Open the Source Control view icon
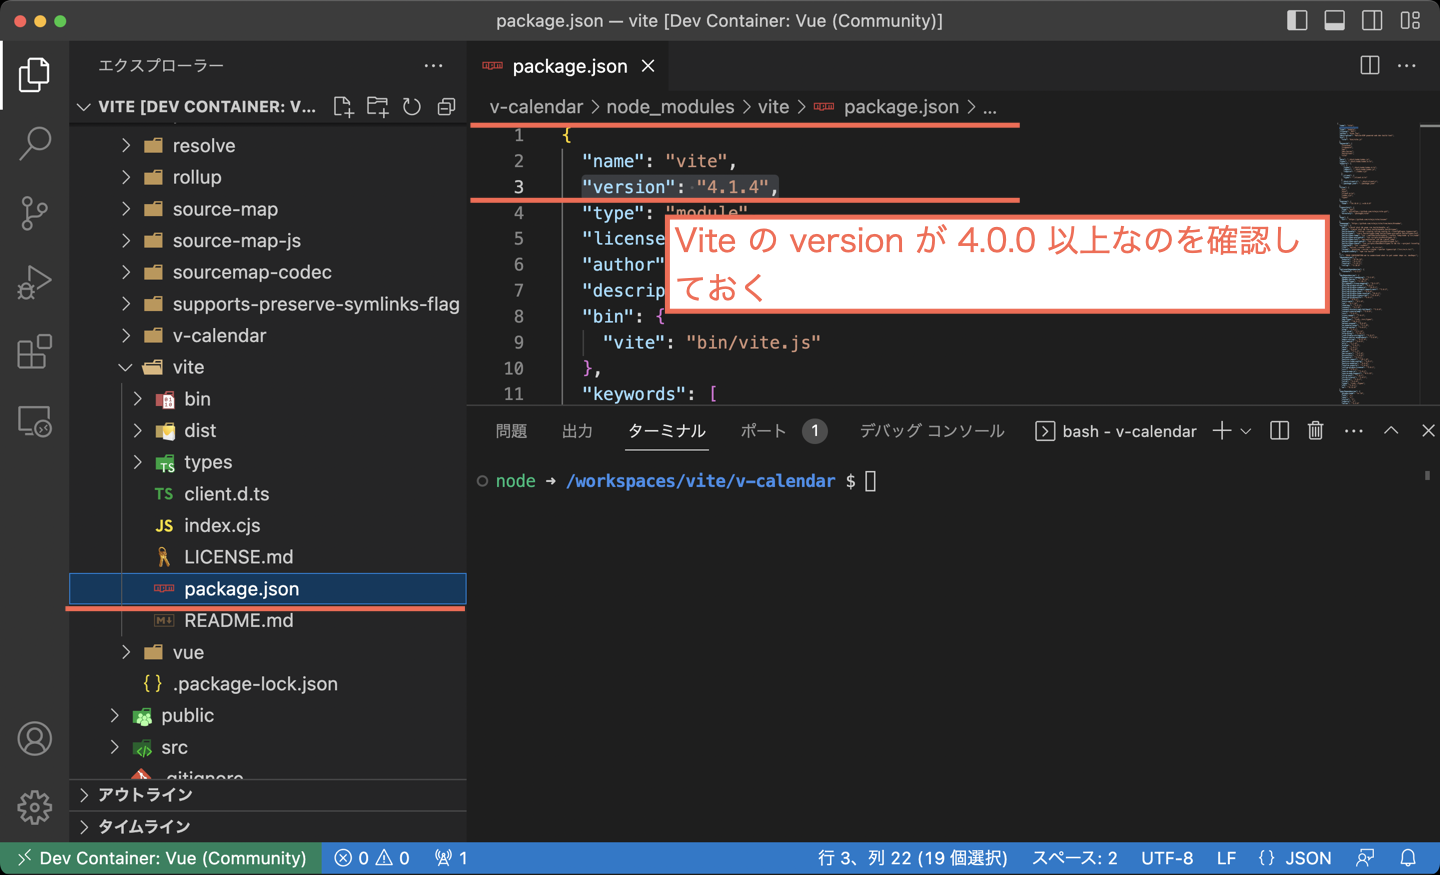This screenshot has height=875, width=1440. [x=34, y=213]
